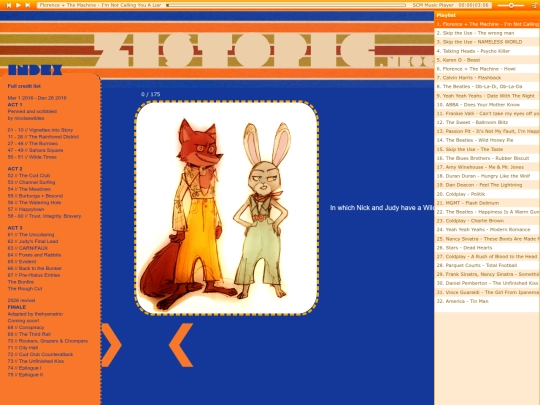The width and height of the screenshot is (540, 405).
Task: Click the next comic page orange arrow
Action: [x=111, y=345]
